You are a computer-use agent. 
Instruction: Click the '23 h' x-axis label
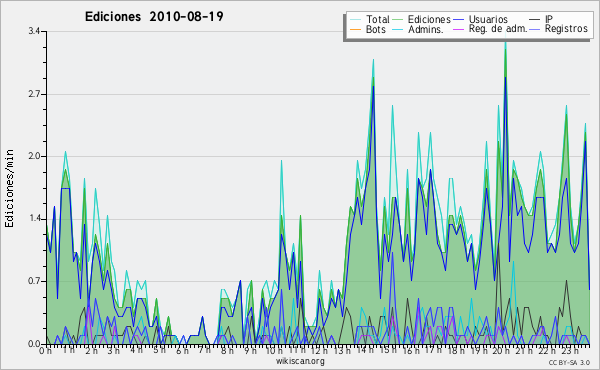[570, 350]
